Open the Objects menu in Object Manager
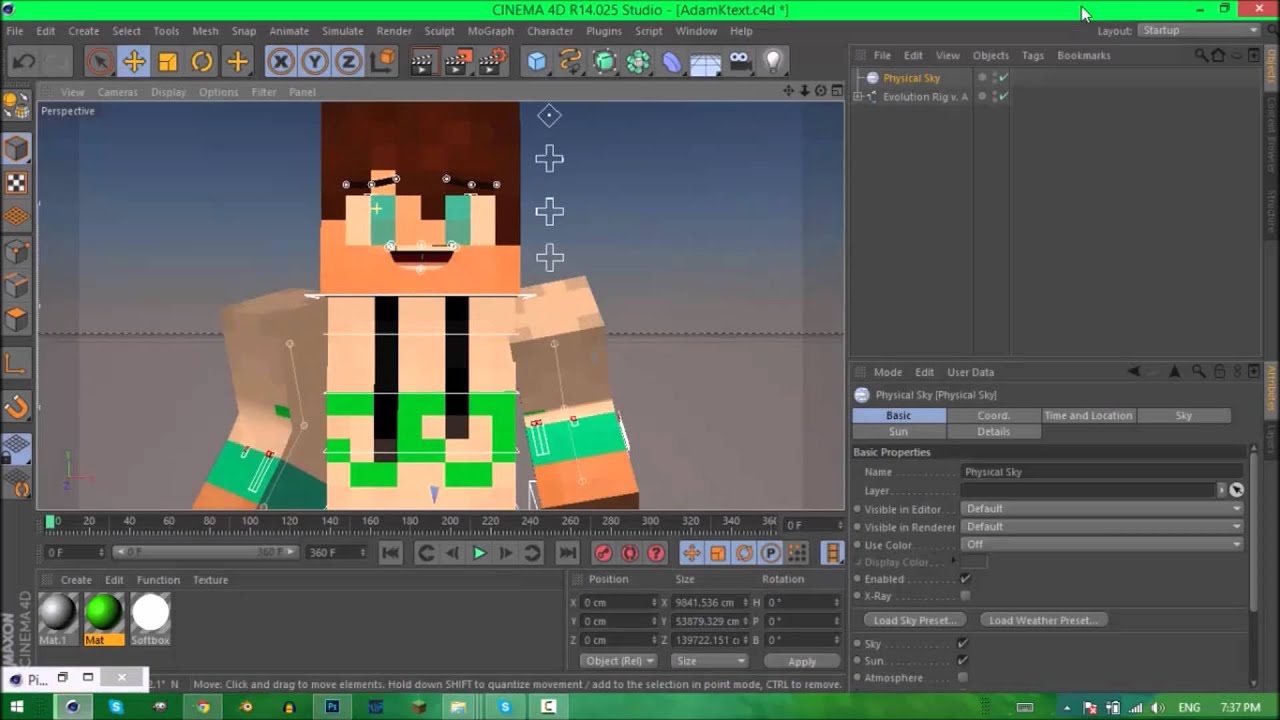The image size is (1280, 720). tap(991, 56)
